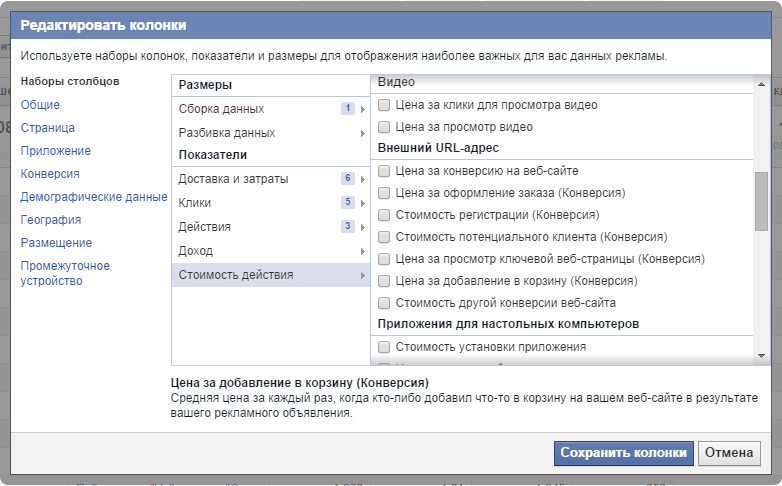Click the "3" count badge next to Действия
The image size is (782, 486).
tap(348, 227)
